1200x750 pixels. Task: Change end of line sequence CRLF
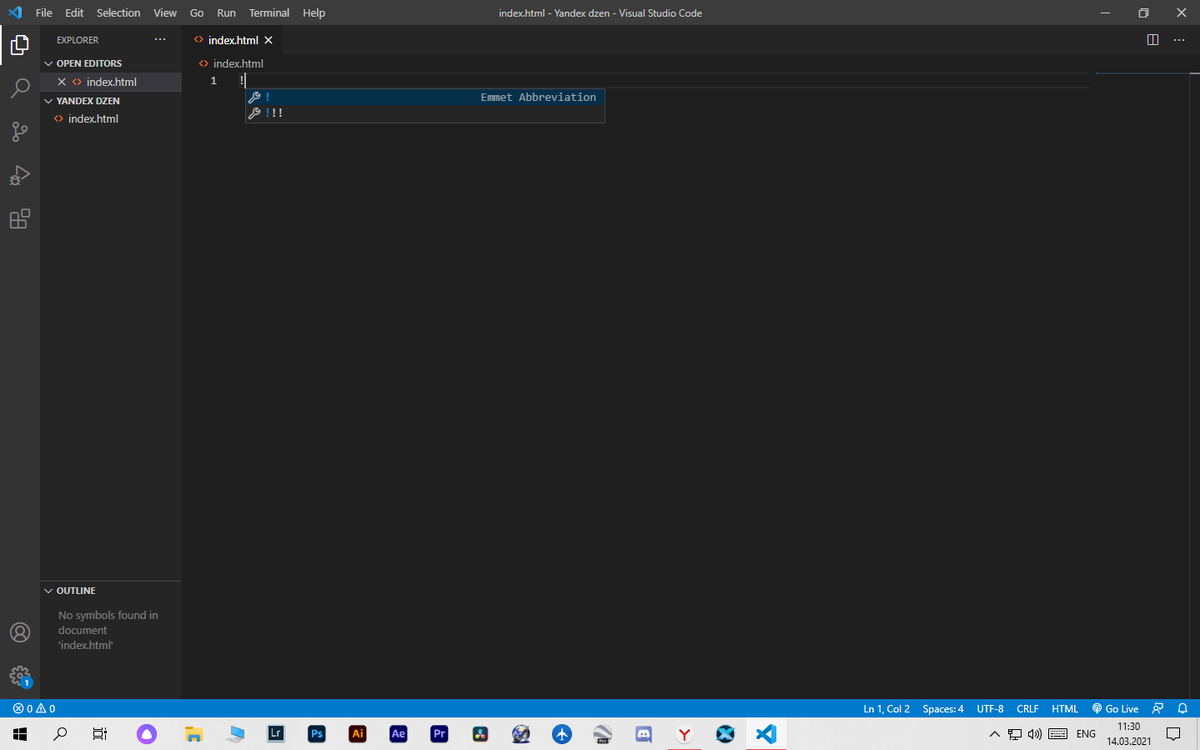pos(1028,708)
